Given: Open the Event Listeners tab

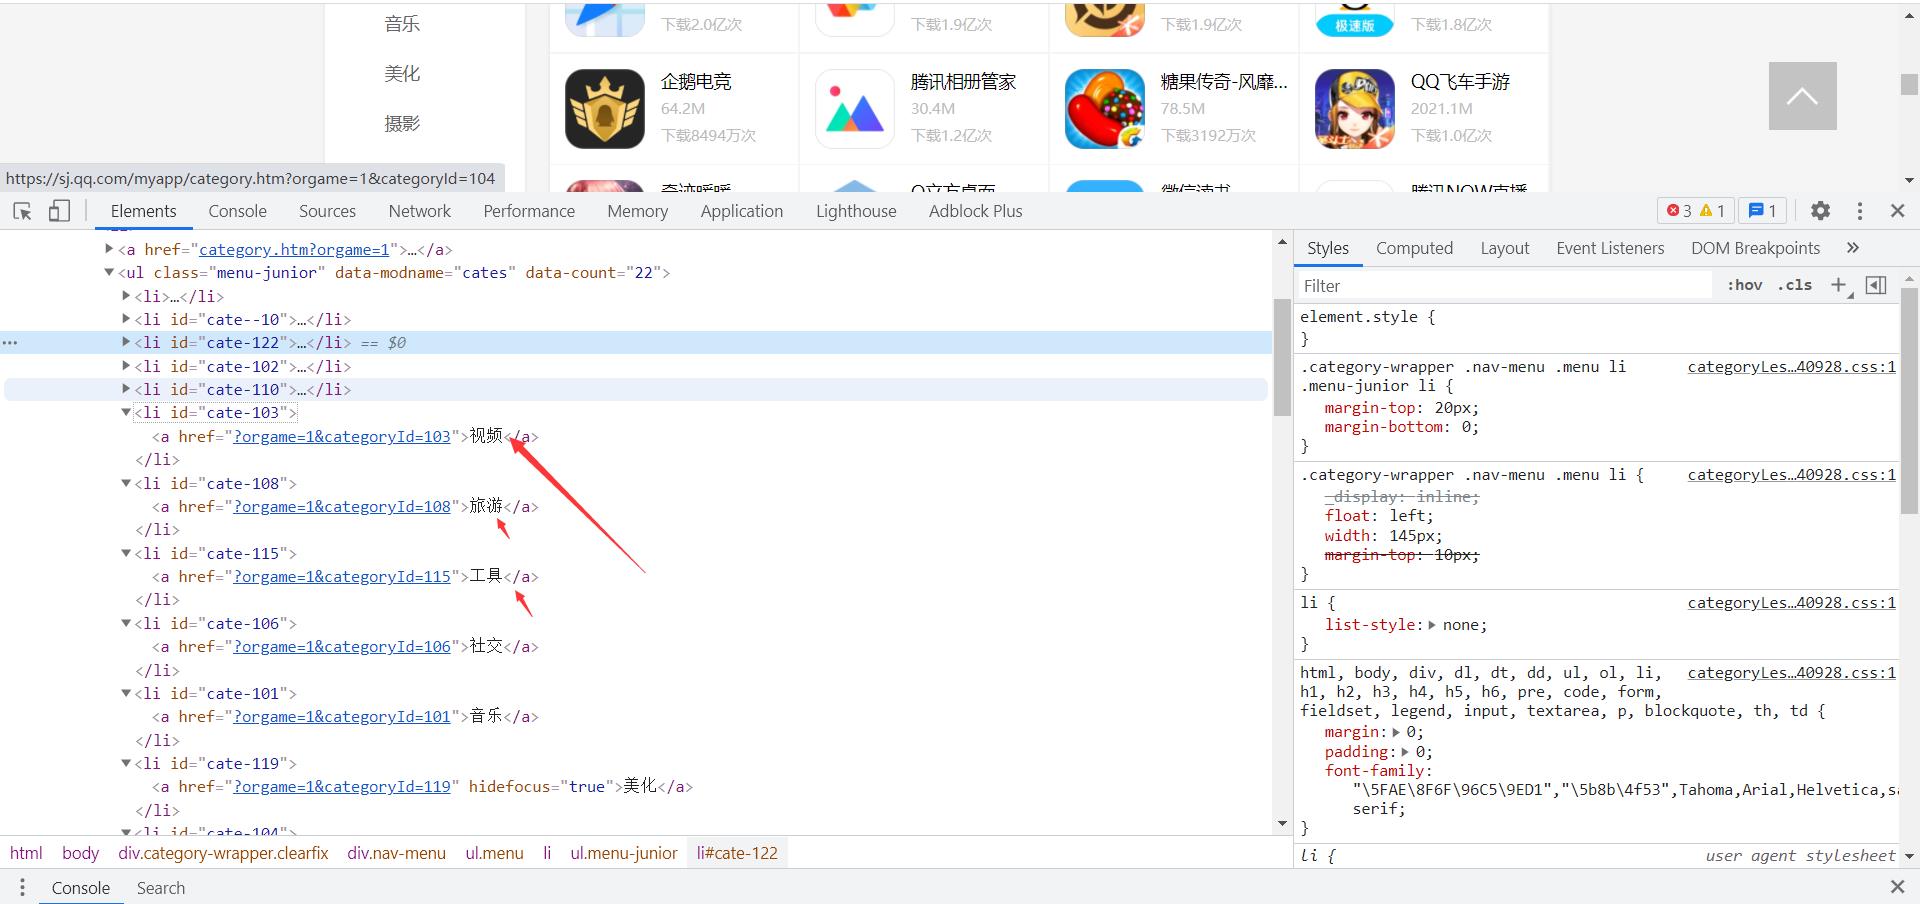Looking at the screenshot, I should coord(1610,248).
